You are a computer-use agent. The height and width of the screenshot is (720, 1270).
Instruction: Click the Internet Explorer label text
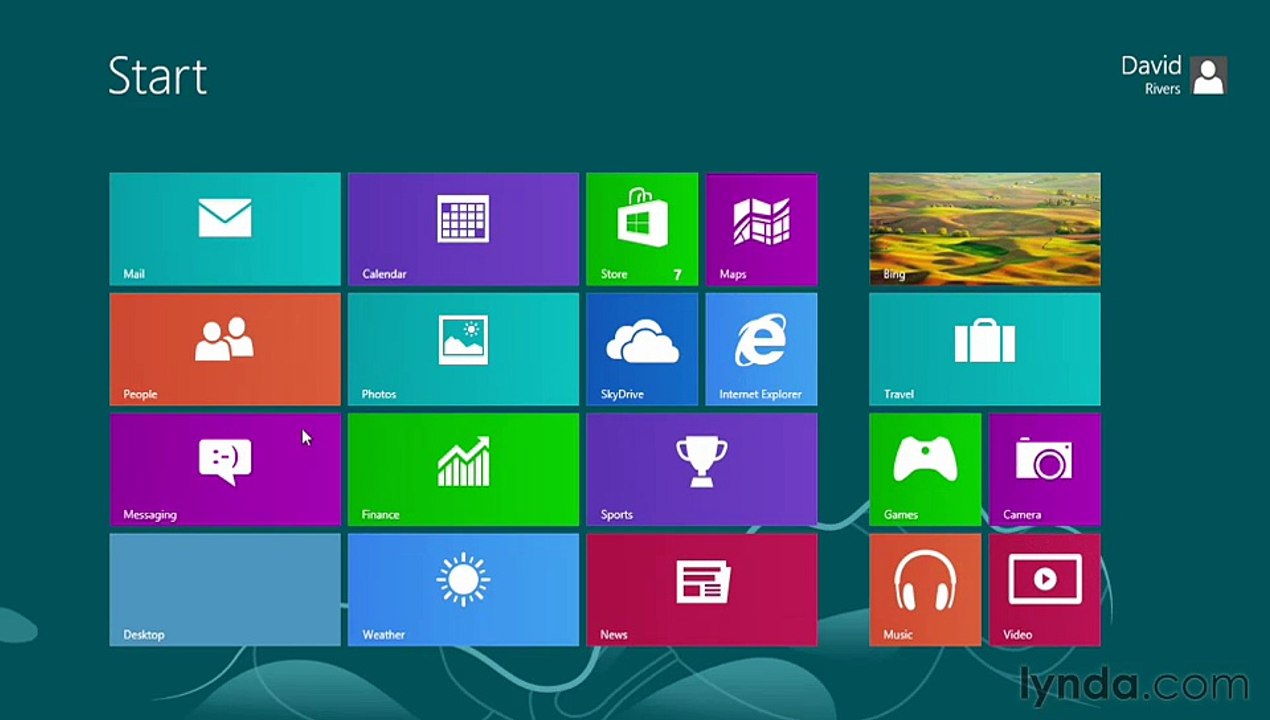pos(760,394)
